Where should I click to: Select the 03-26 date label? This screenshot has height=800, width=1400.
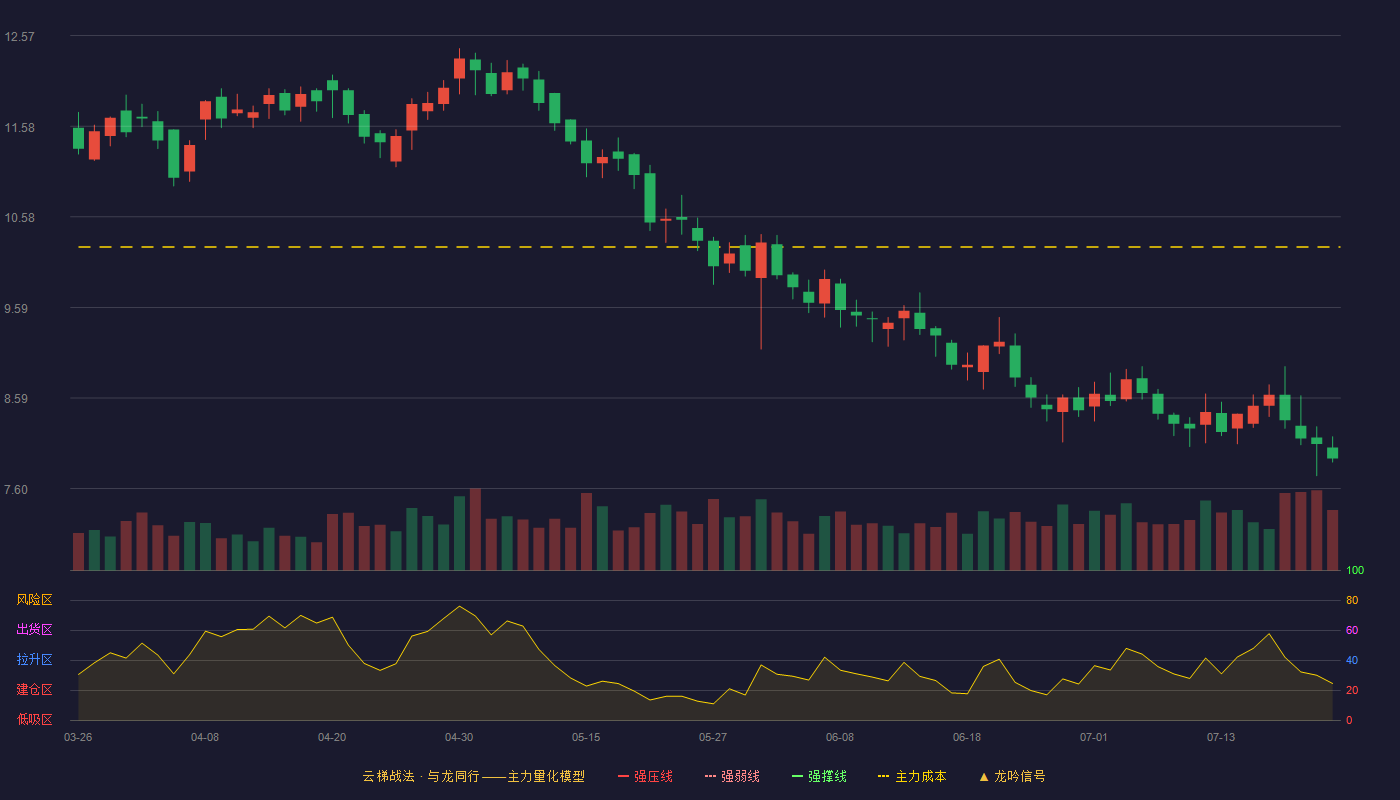pos(78,737)
